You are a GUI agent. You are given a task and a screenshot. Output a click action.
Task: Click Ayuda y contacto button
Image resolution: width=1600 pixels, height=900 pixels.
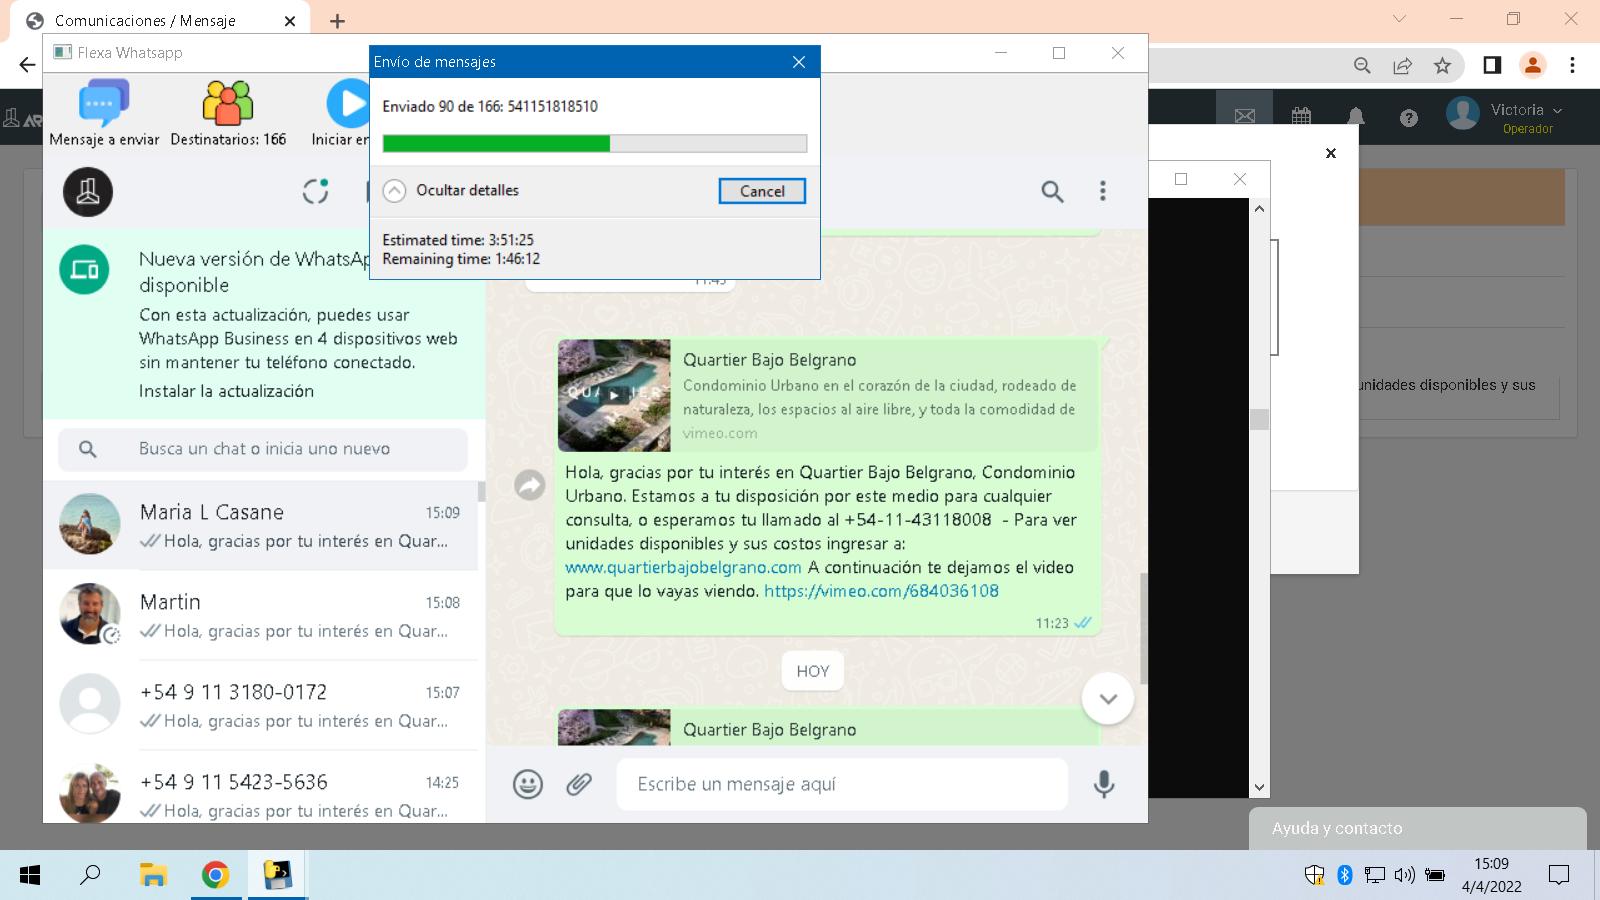[1417, 829]
